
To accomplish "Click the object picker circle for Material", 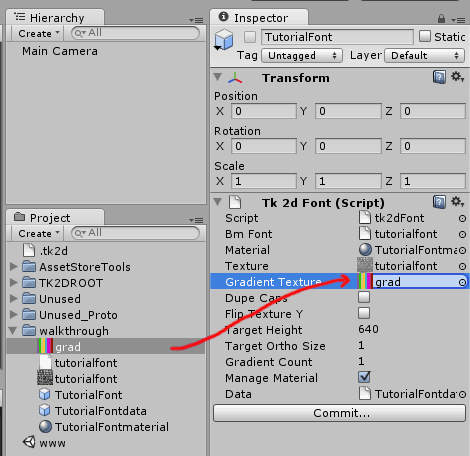I will coord(462,251).
